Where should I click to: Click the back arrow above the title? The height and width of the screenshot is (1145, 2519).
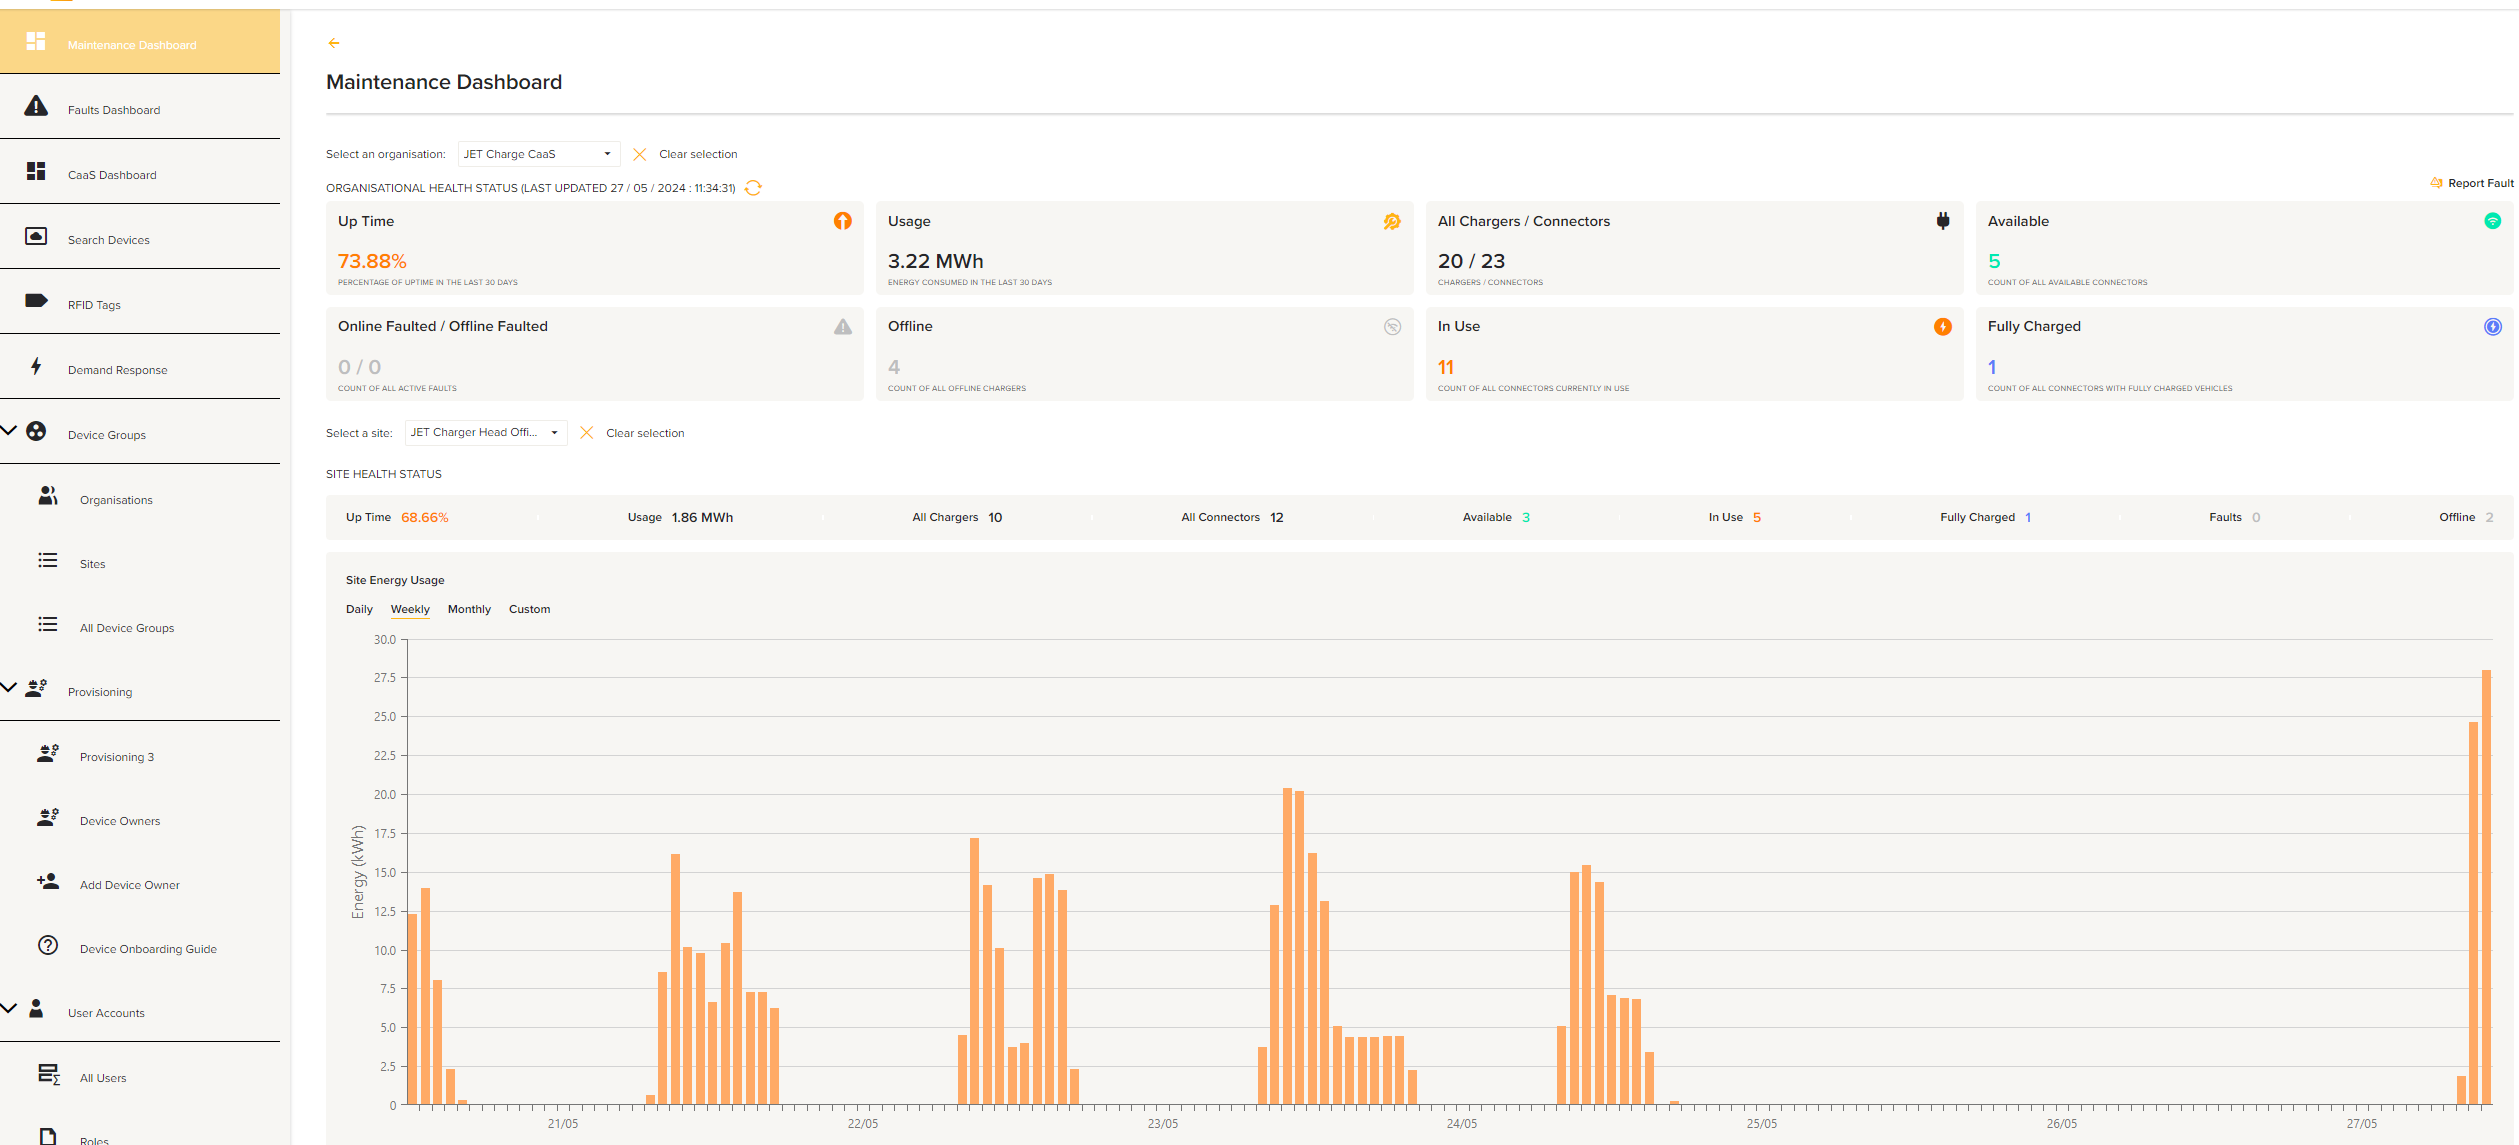click(x=334, y=43)
